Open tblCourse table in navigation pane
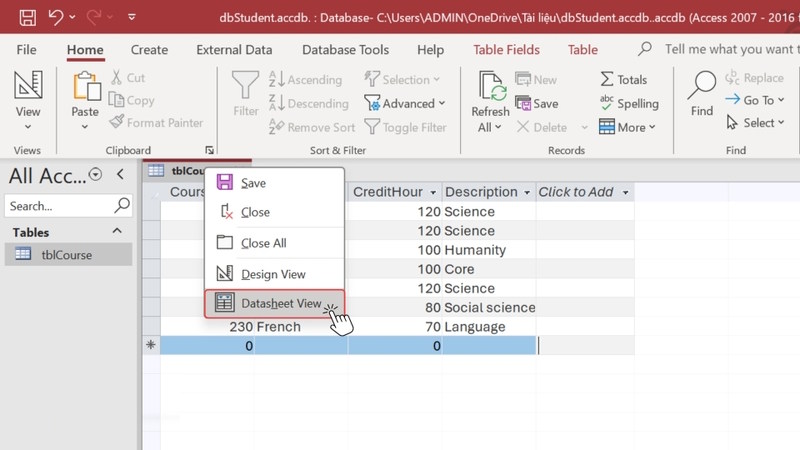 tap(66, 254)
